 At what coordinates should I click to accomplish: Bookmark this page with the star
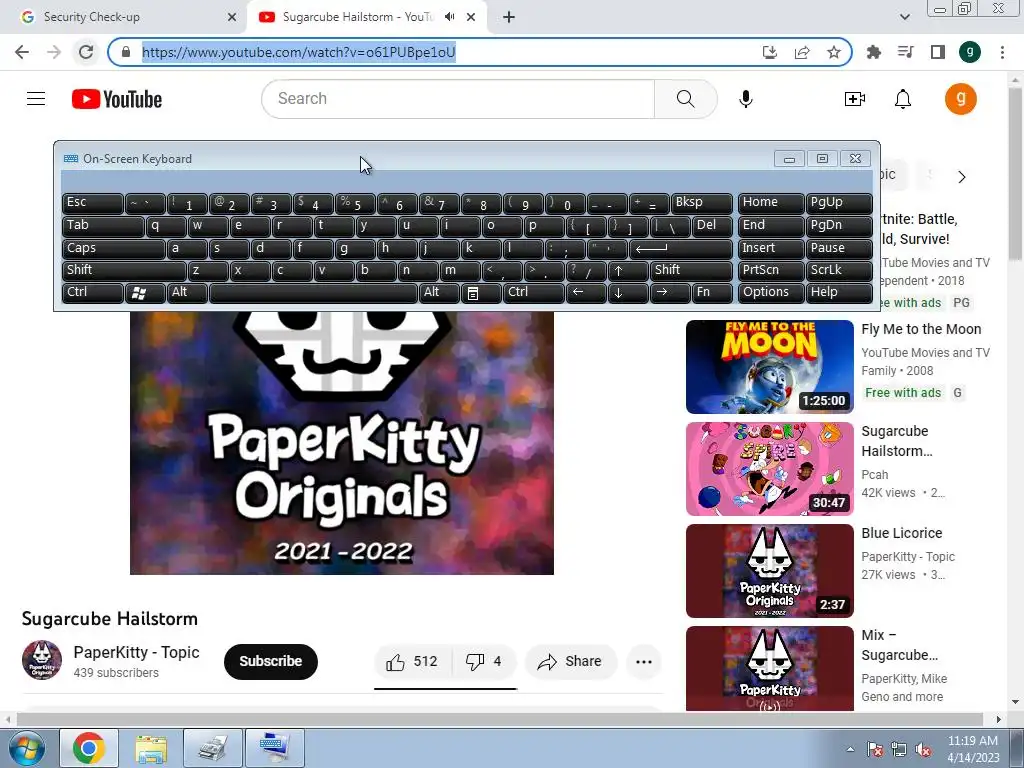coord(833,52)
